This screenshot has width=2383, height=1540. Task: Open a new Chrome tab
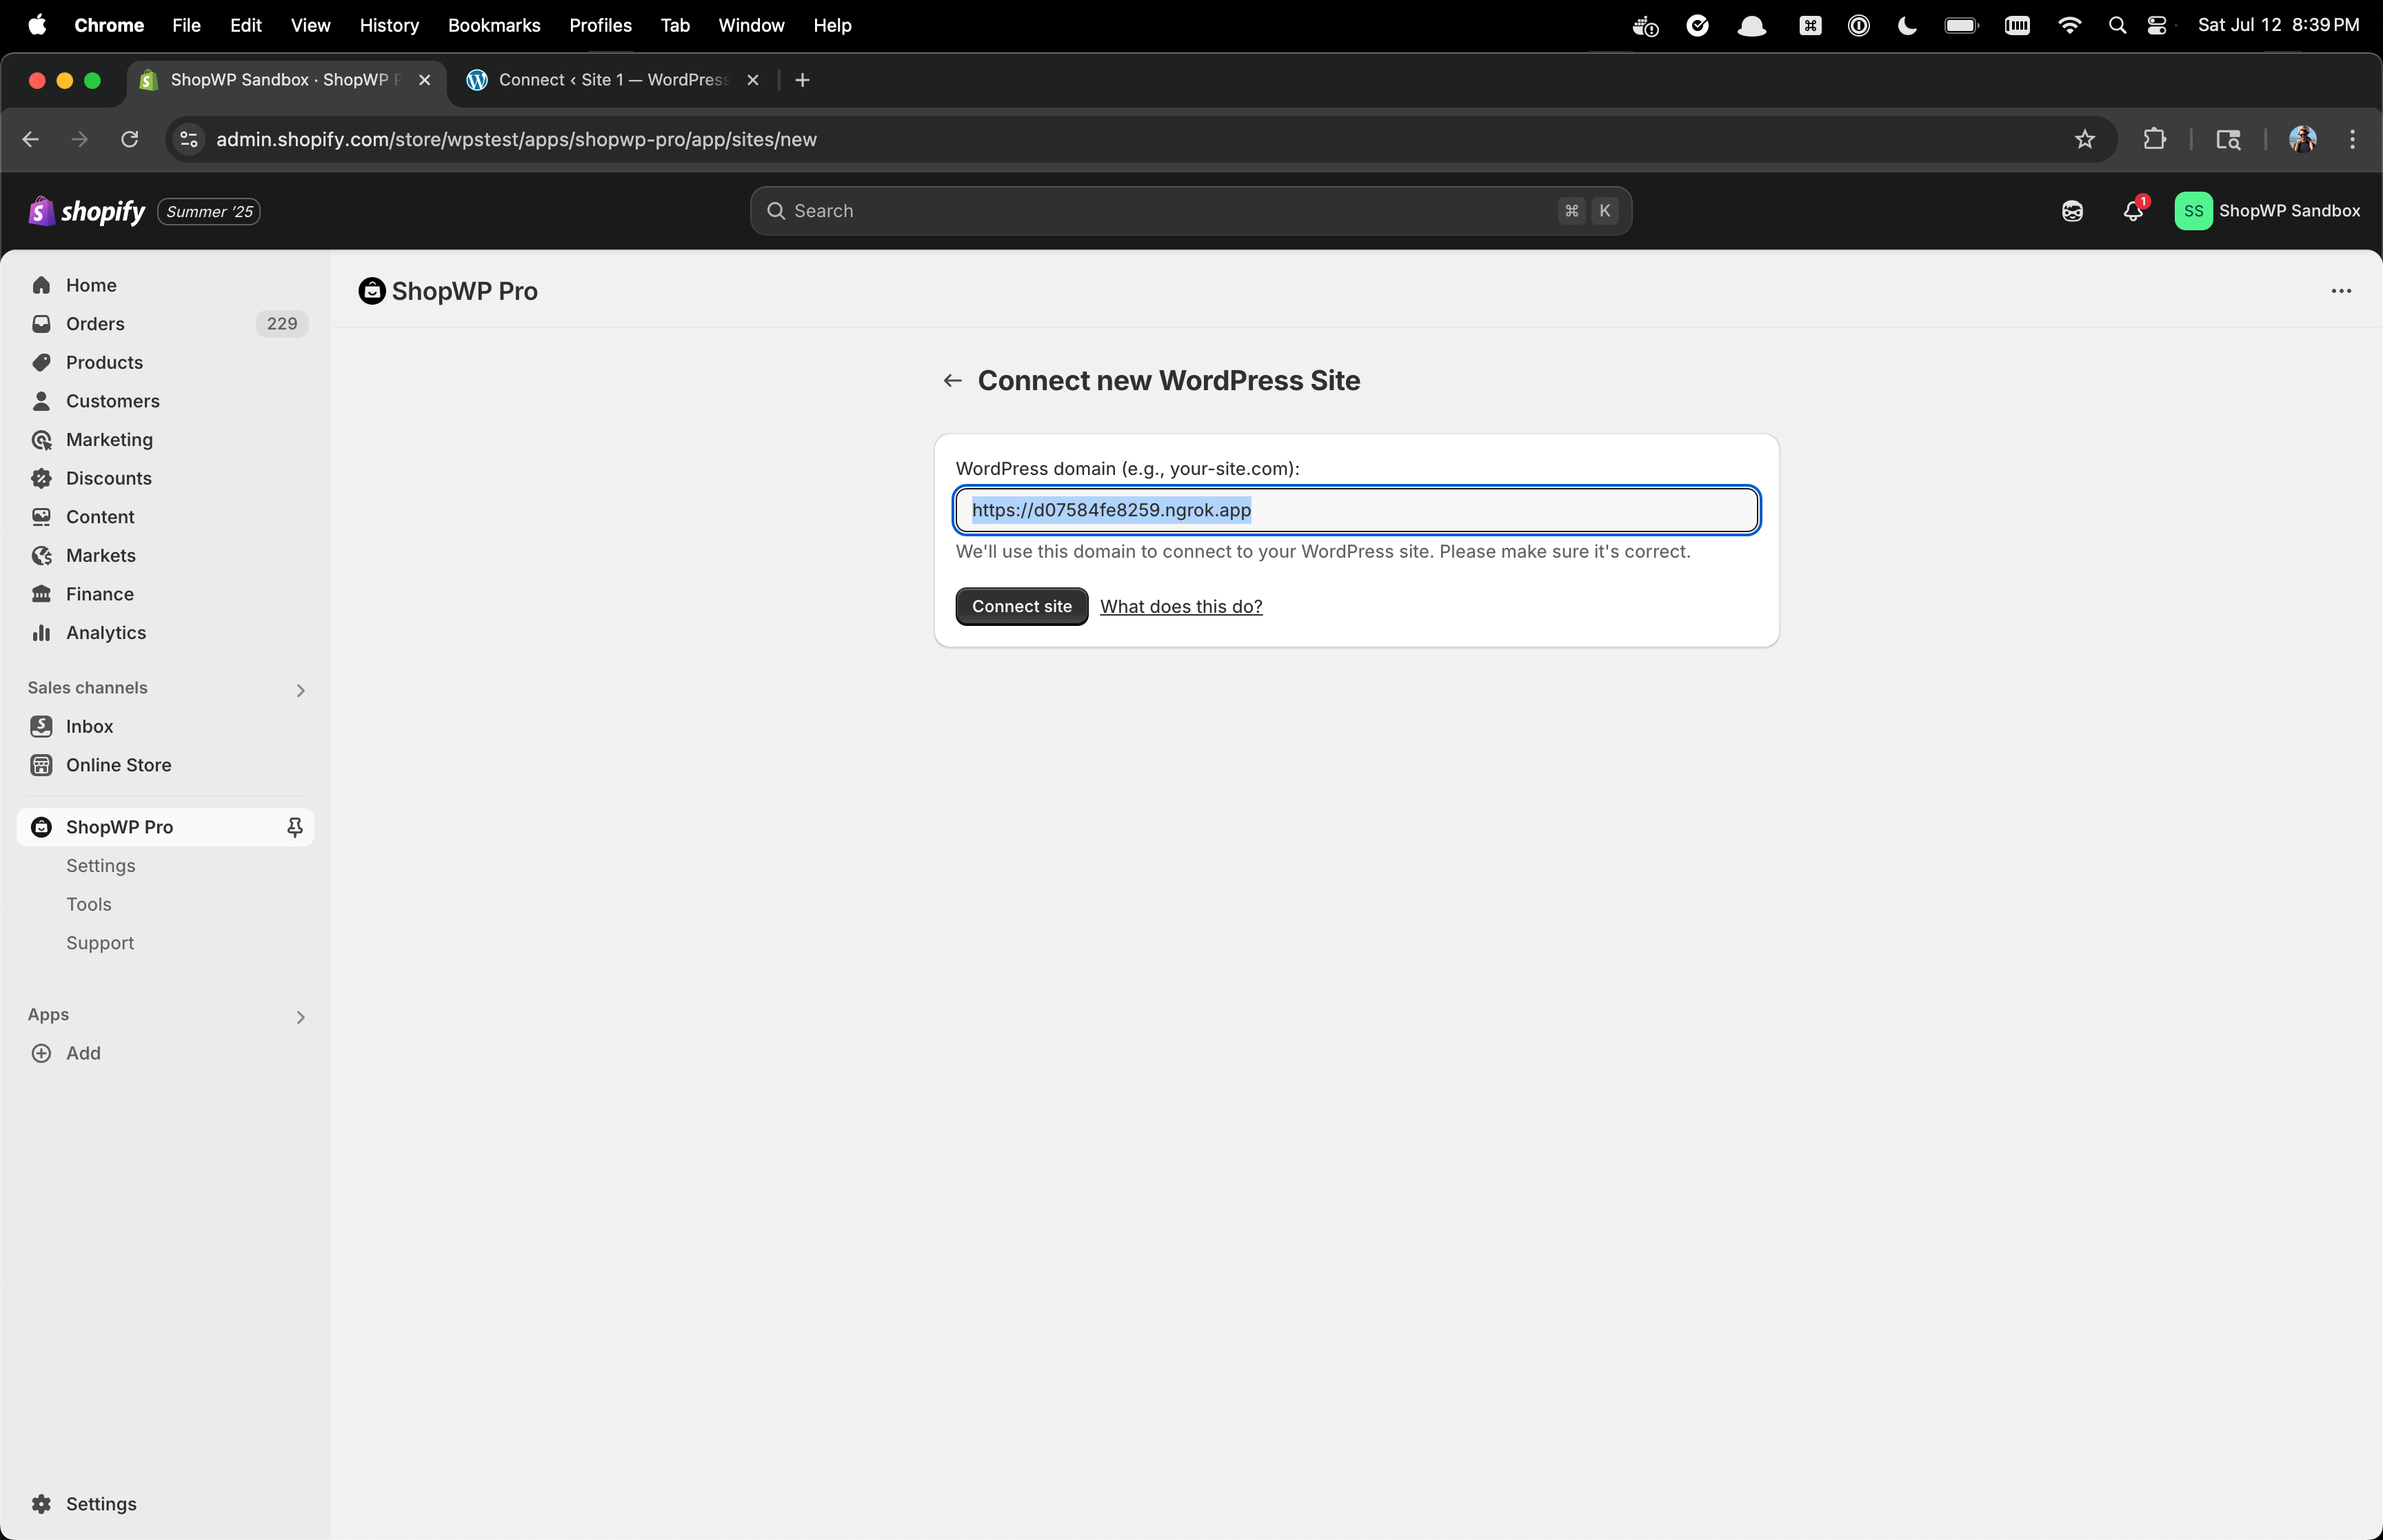point(802,80)
